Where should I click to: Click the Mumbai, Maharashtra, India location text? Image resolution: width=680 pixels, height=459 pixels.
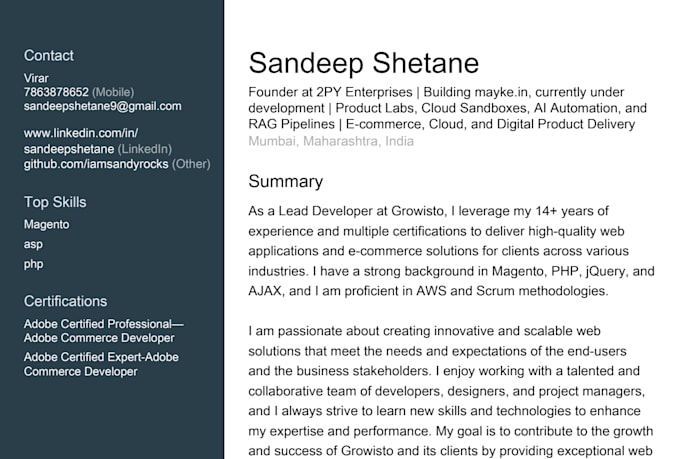[331, 141]
